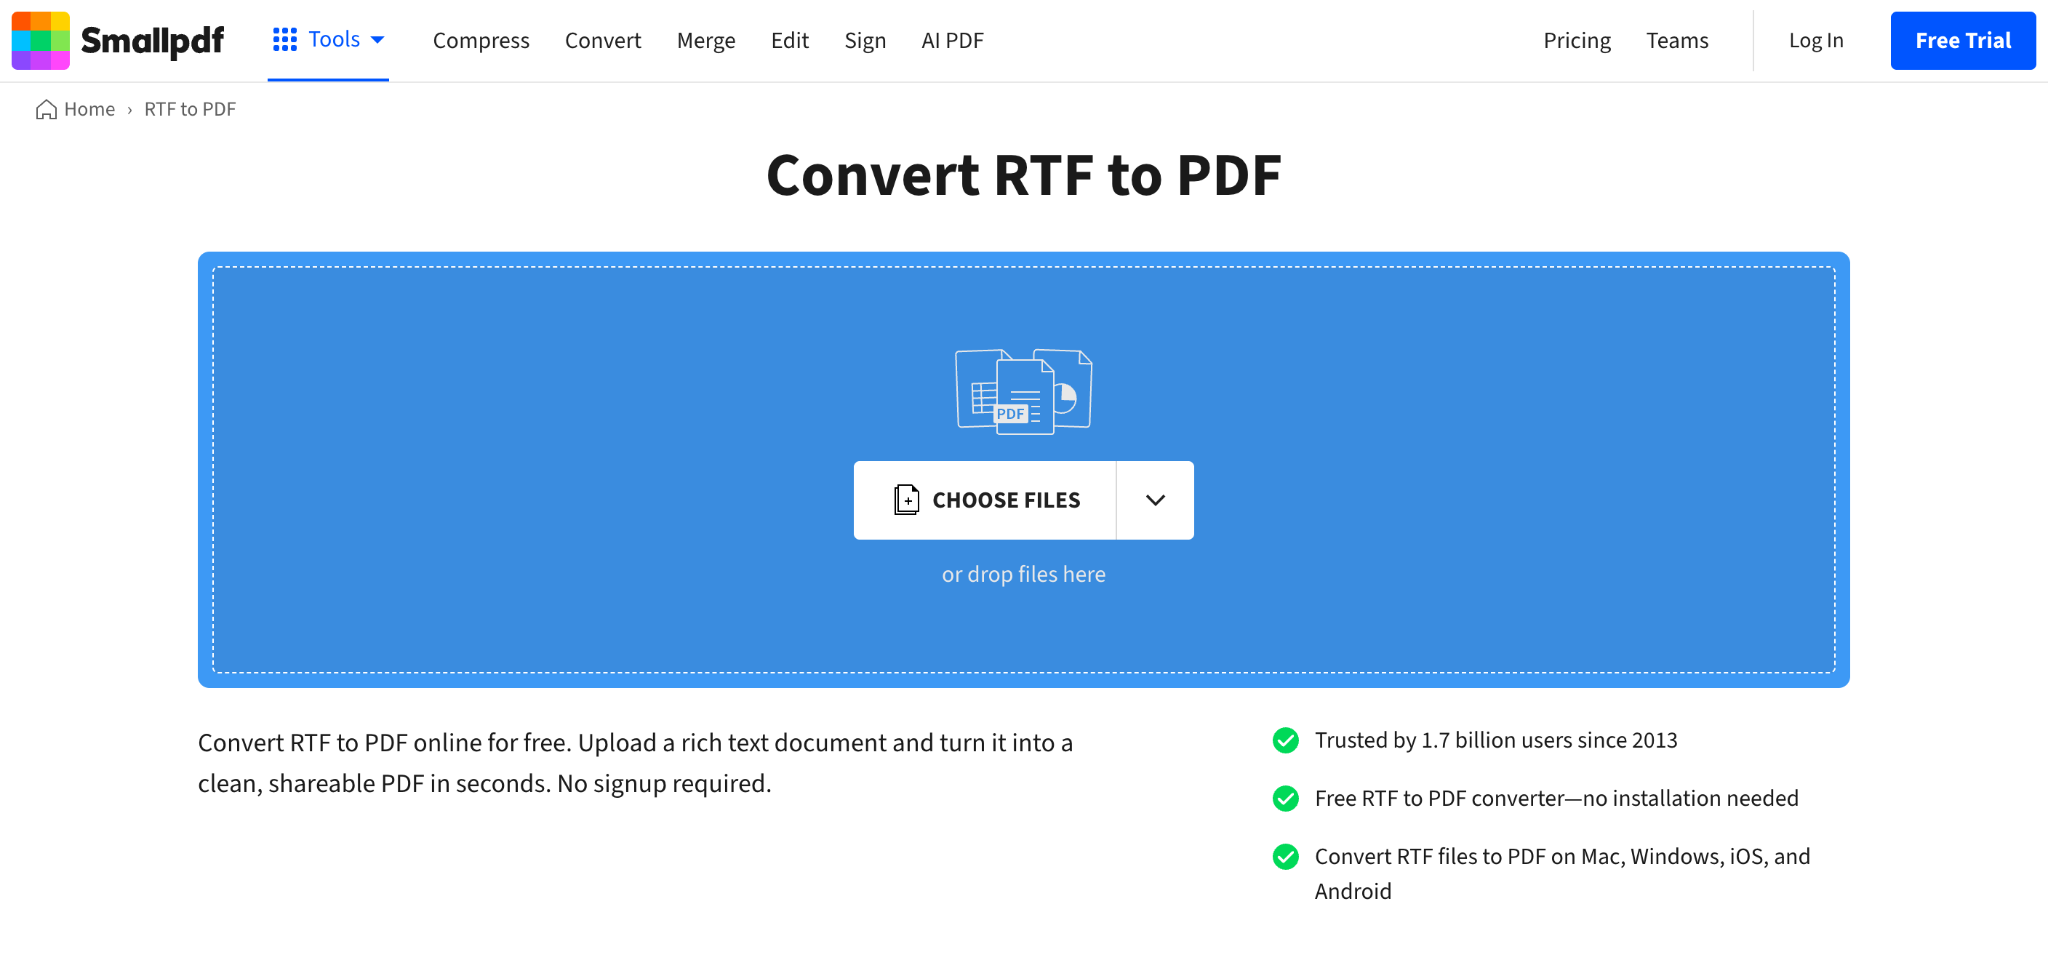Viewport: 2048px width, 980px height.
Task: Open the Compress menu item
Action: [x=481, y=40]
